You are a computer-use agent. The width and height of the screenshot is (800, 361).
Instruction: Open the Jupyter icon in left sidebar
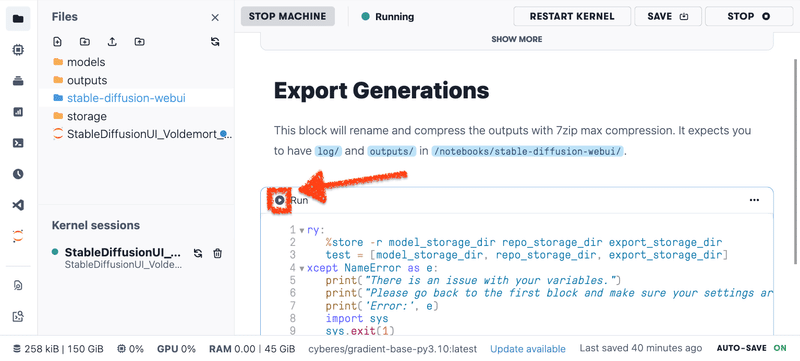(18, 237)
